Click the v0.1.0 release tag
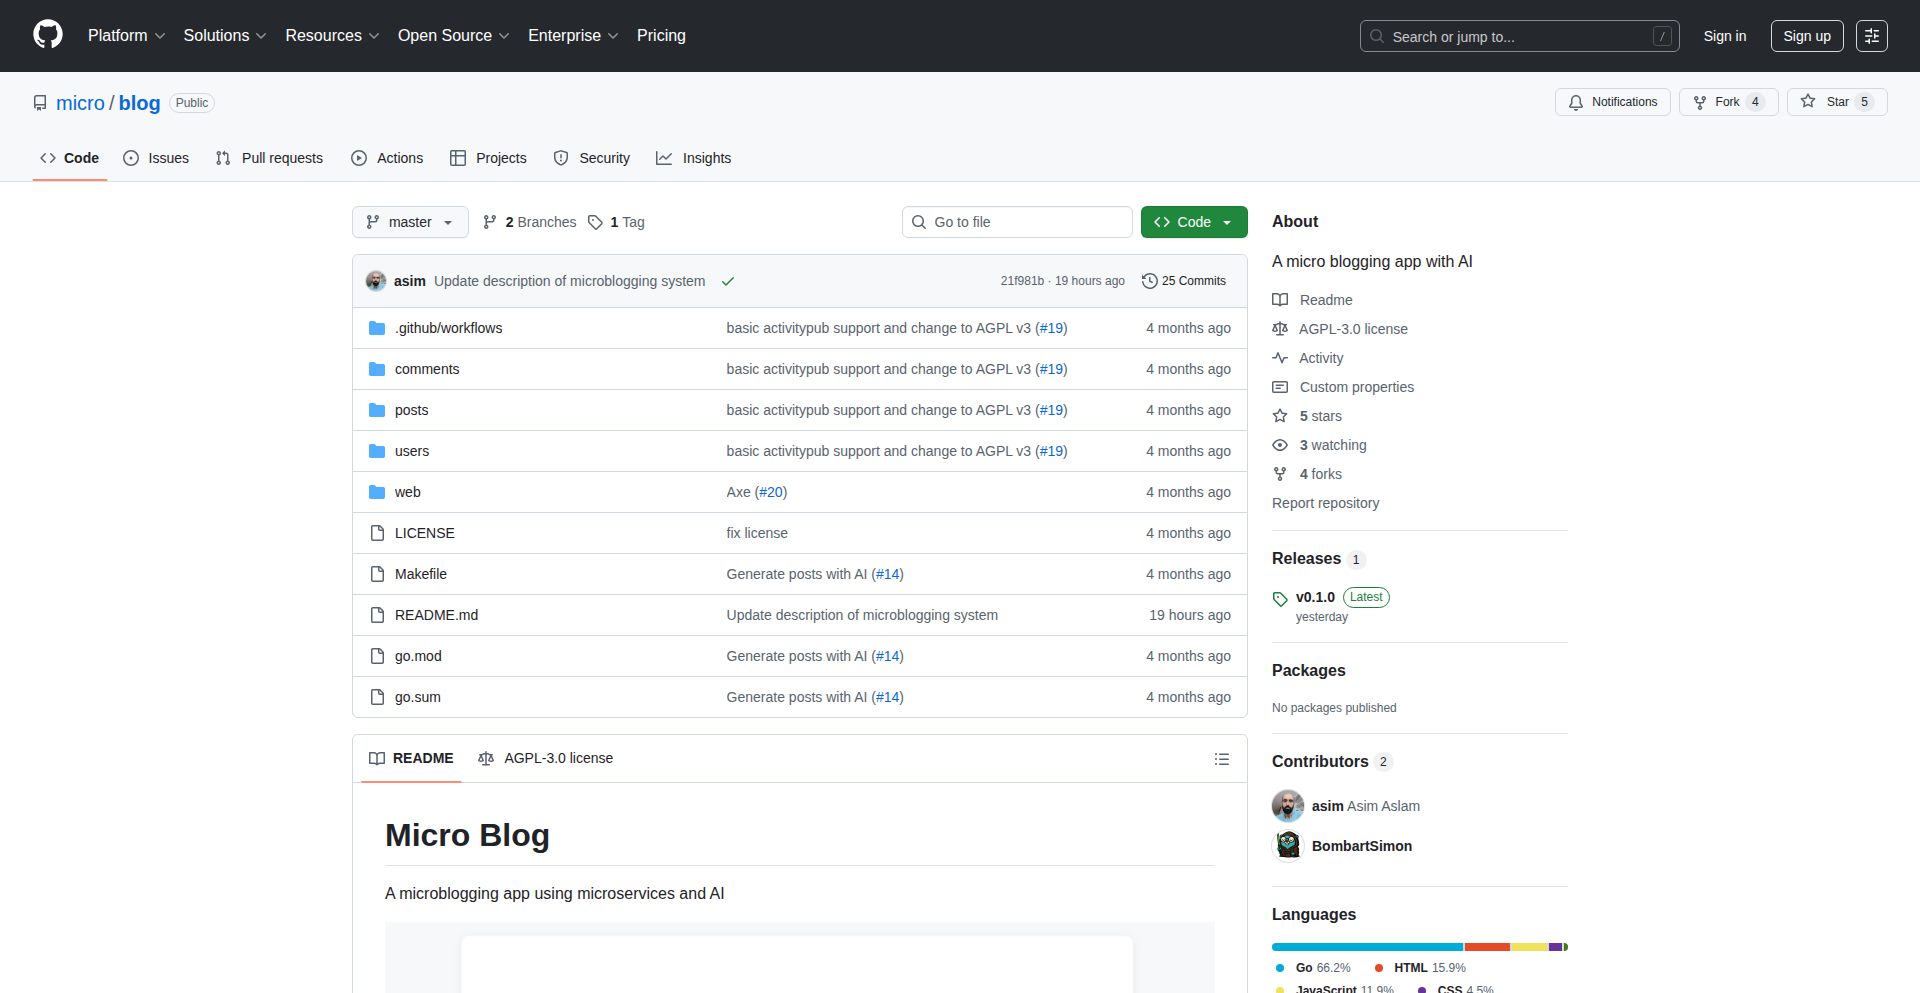The image size is (1920, 993). pos(1314,597)
